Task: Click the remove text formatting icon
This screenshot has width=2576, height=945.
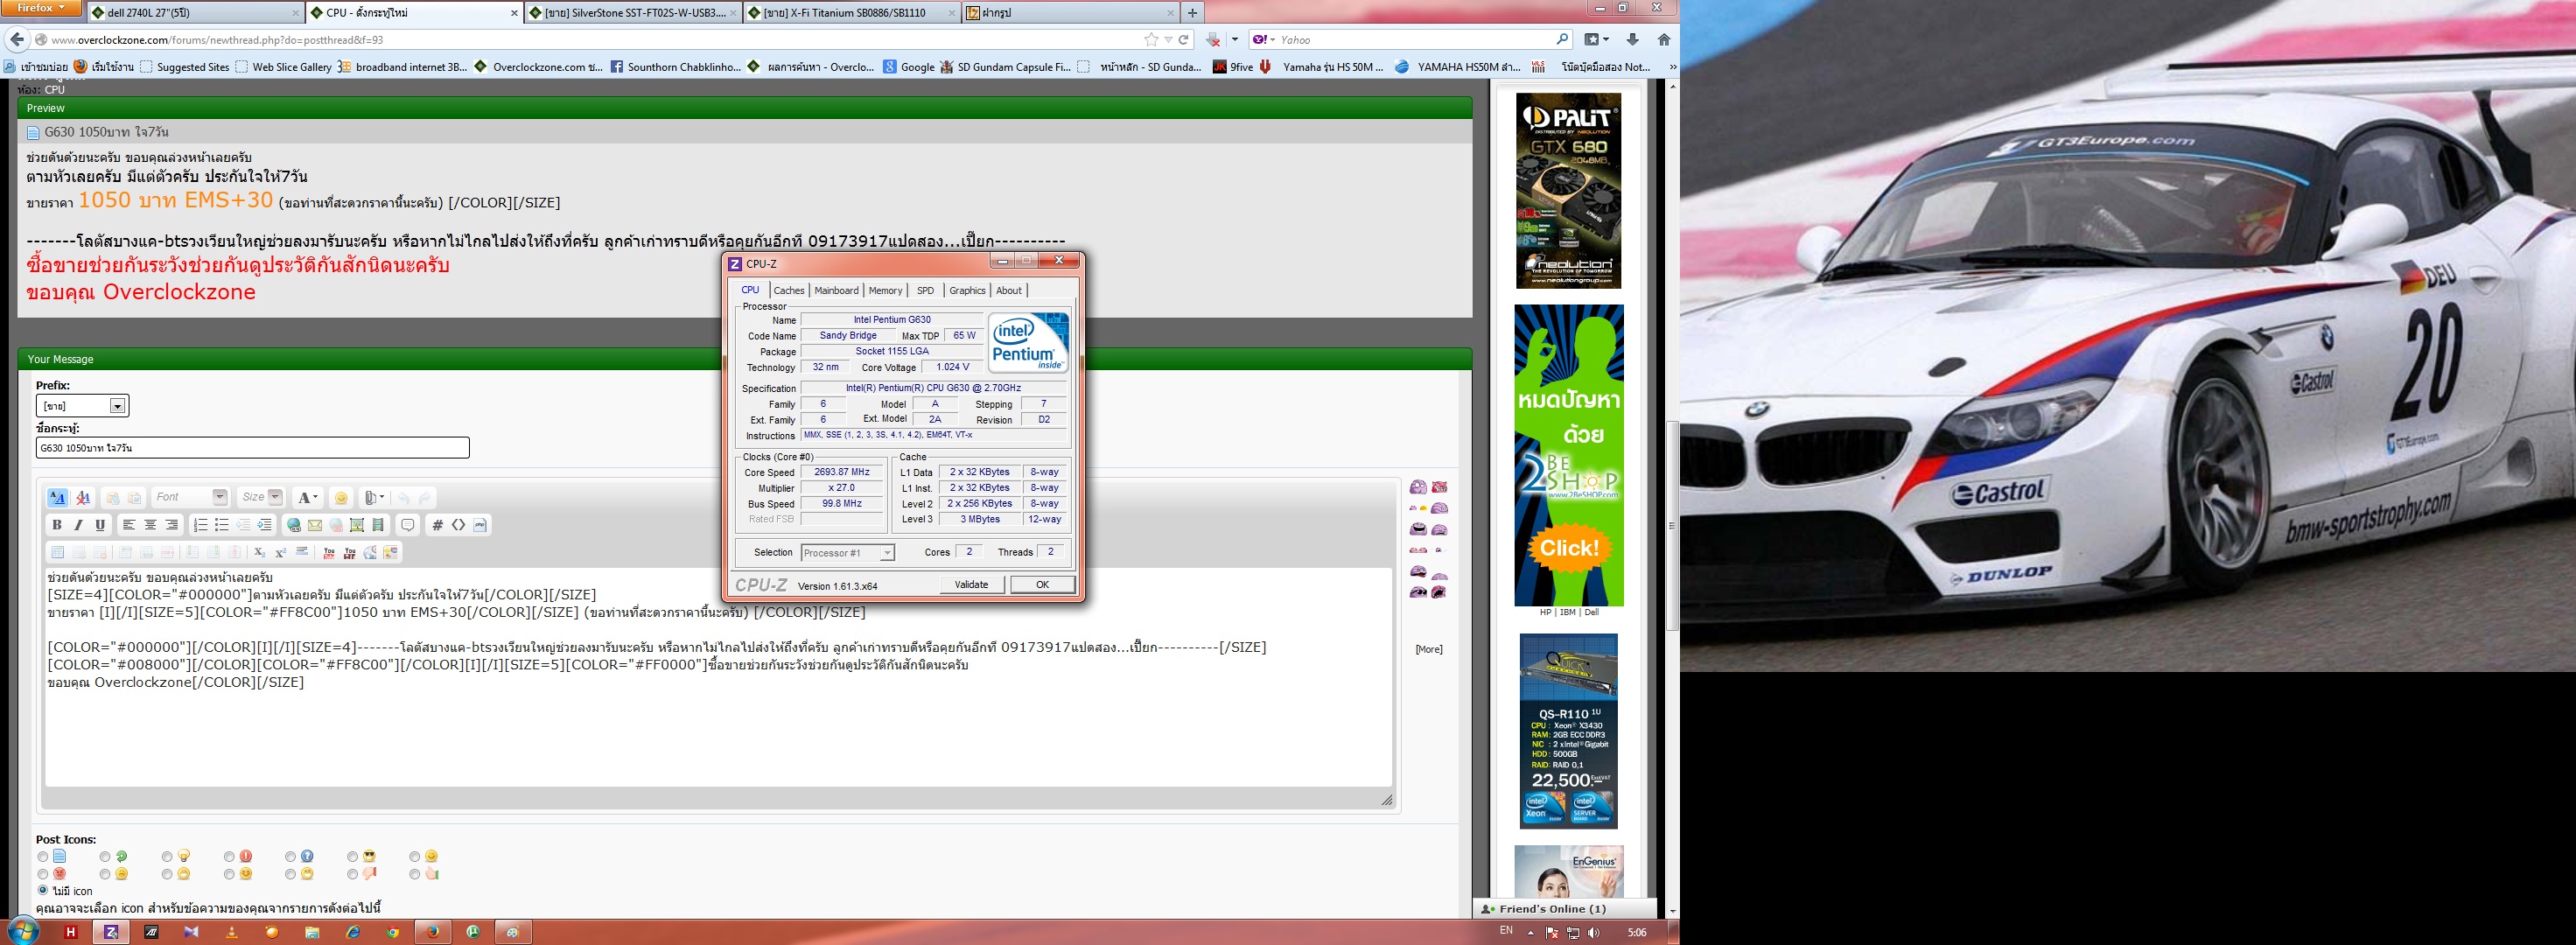Action: pyautogui.click(x=83, y=498)
